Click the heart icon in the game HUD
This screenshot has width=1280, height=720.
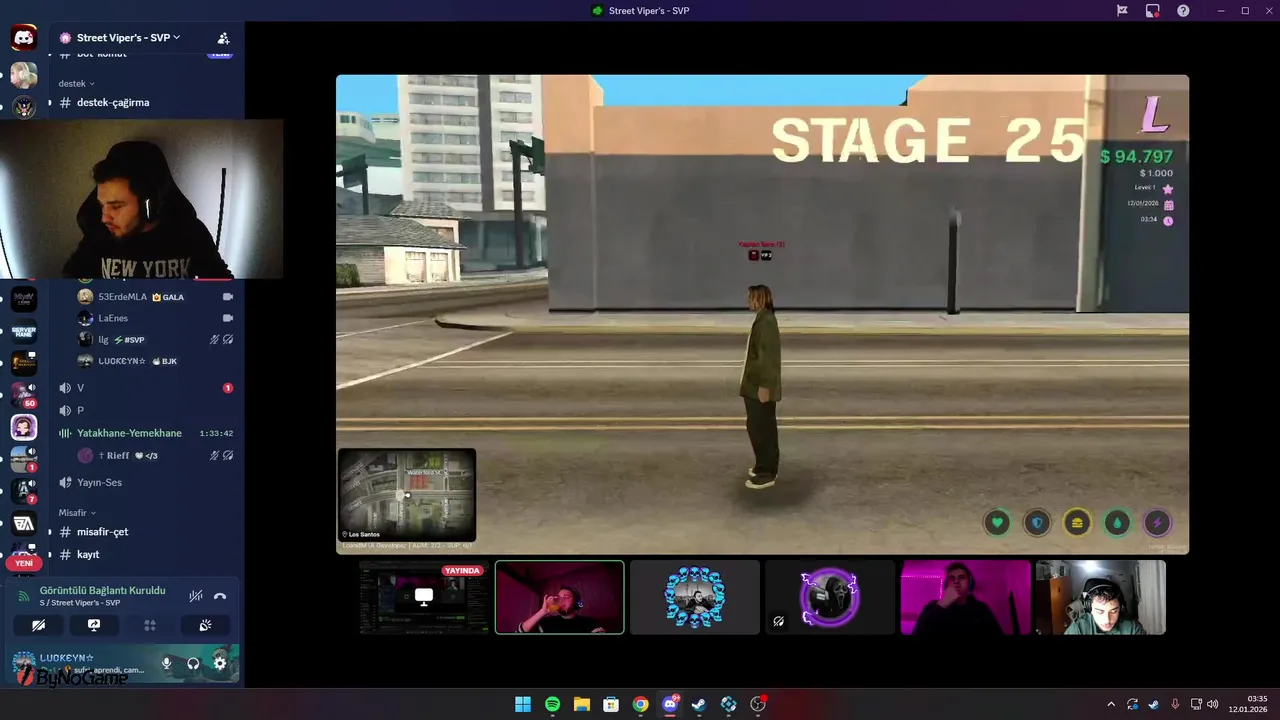[x=997, y=522]
